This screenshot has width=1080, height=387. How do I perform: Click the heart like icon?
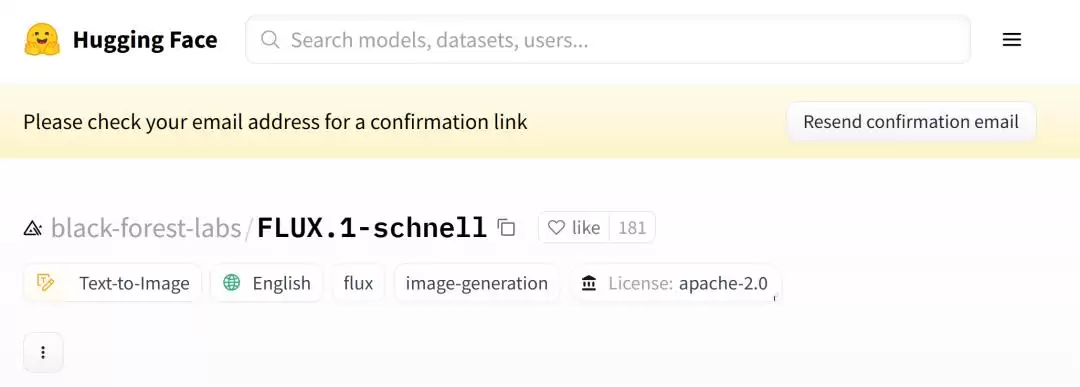click(556, 227)
